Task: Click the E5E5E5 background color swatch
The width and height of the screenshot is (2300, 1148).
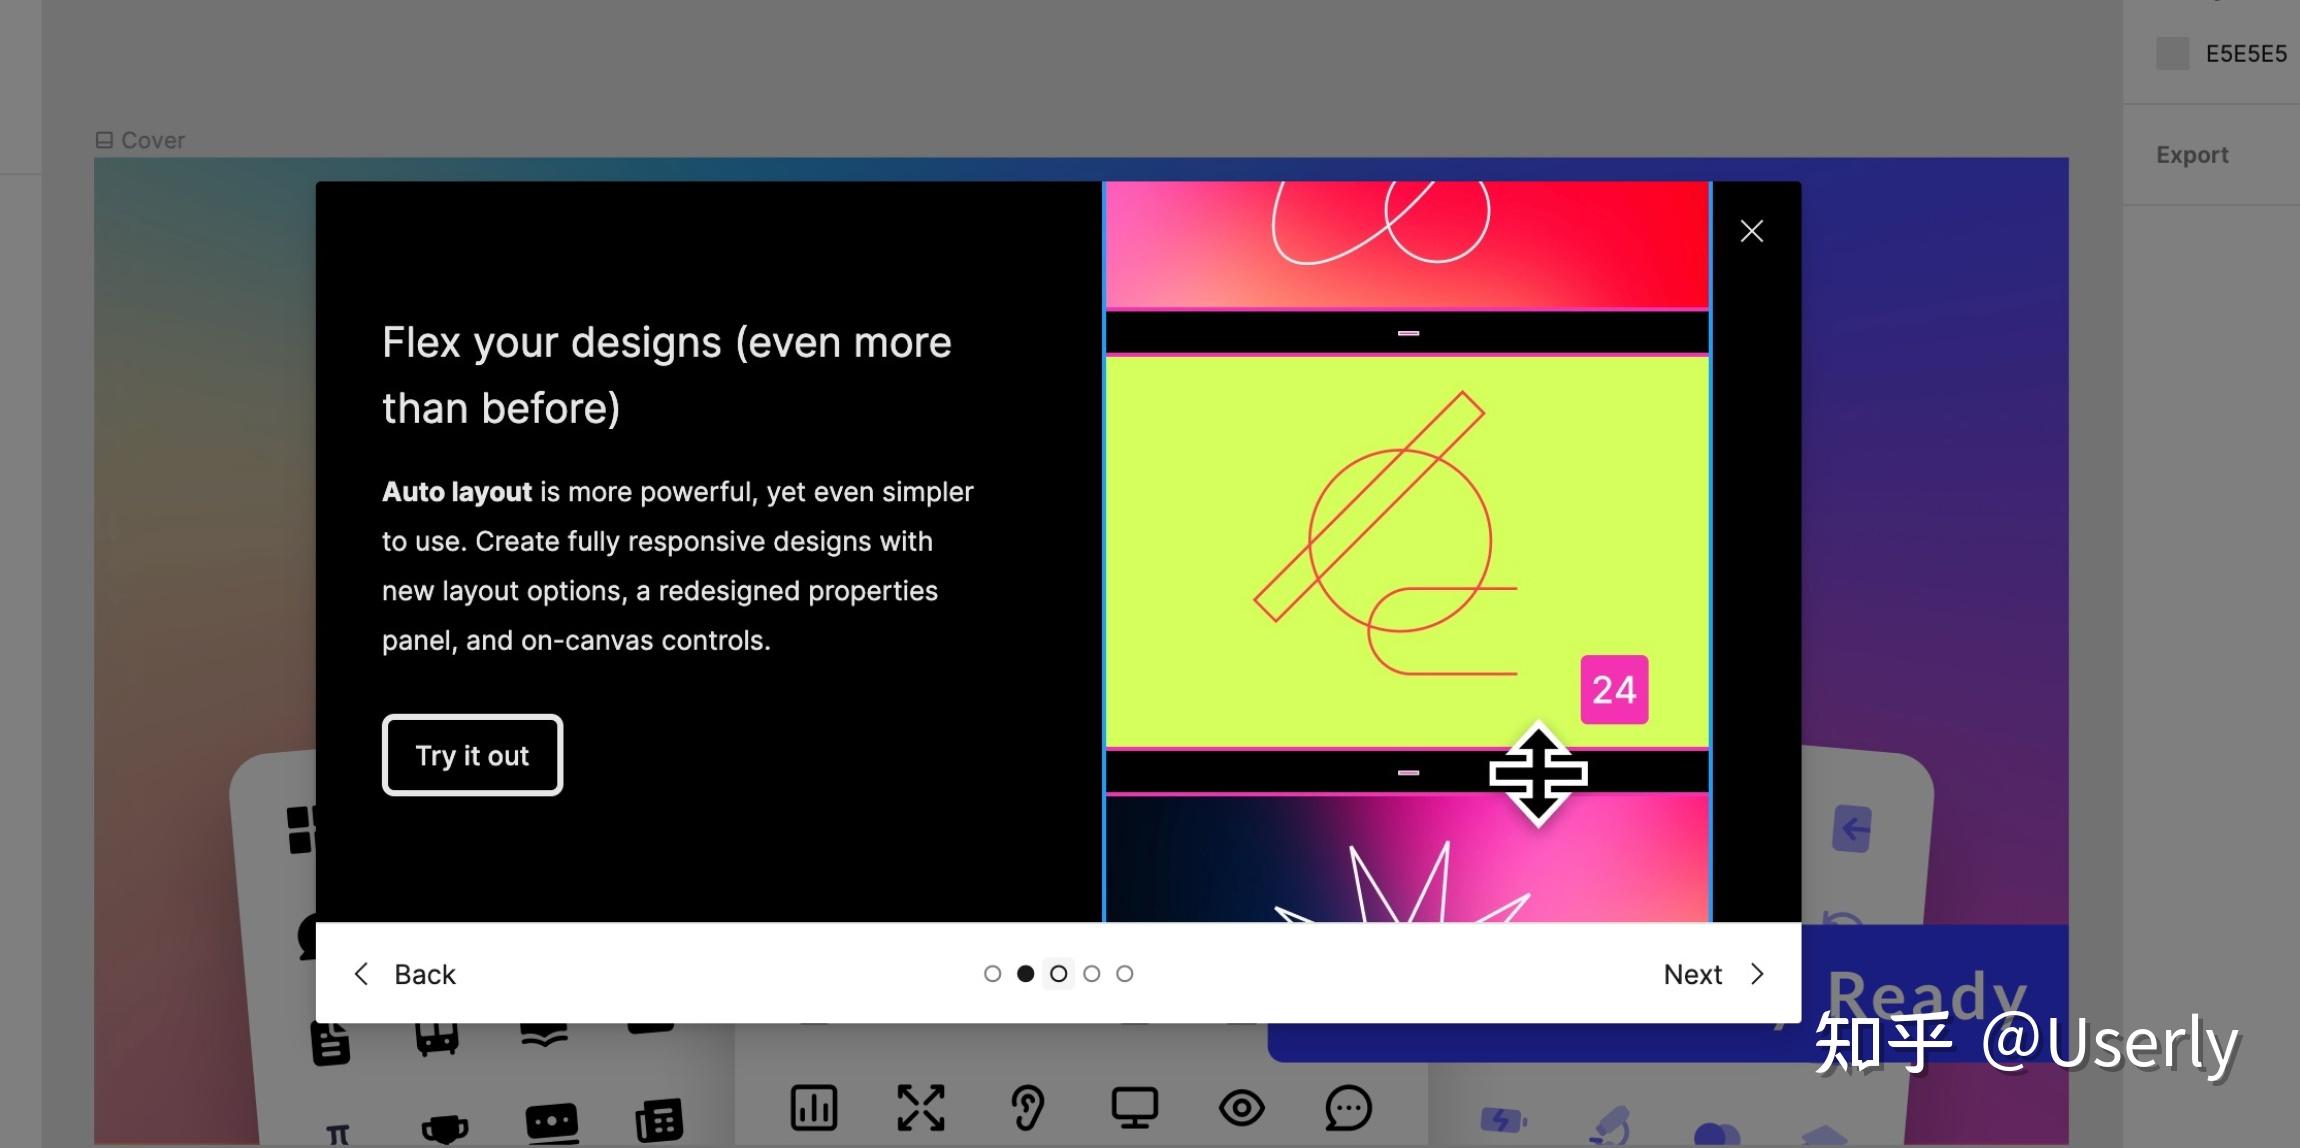Action: pyautogui.click(x=2172, y=53)
